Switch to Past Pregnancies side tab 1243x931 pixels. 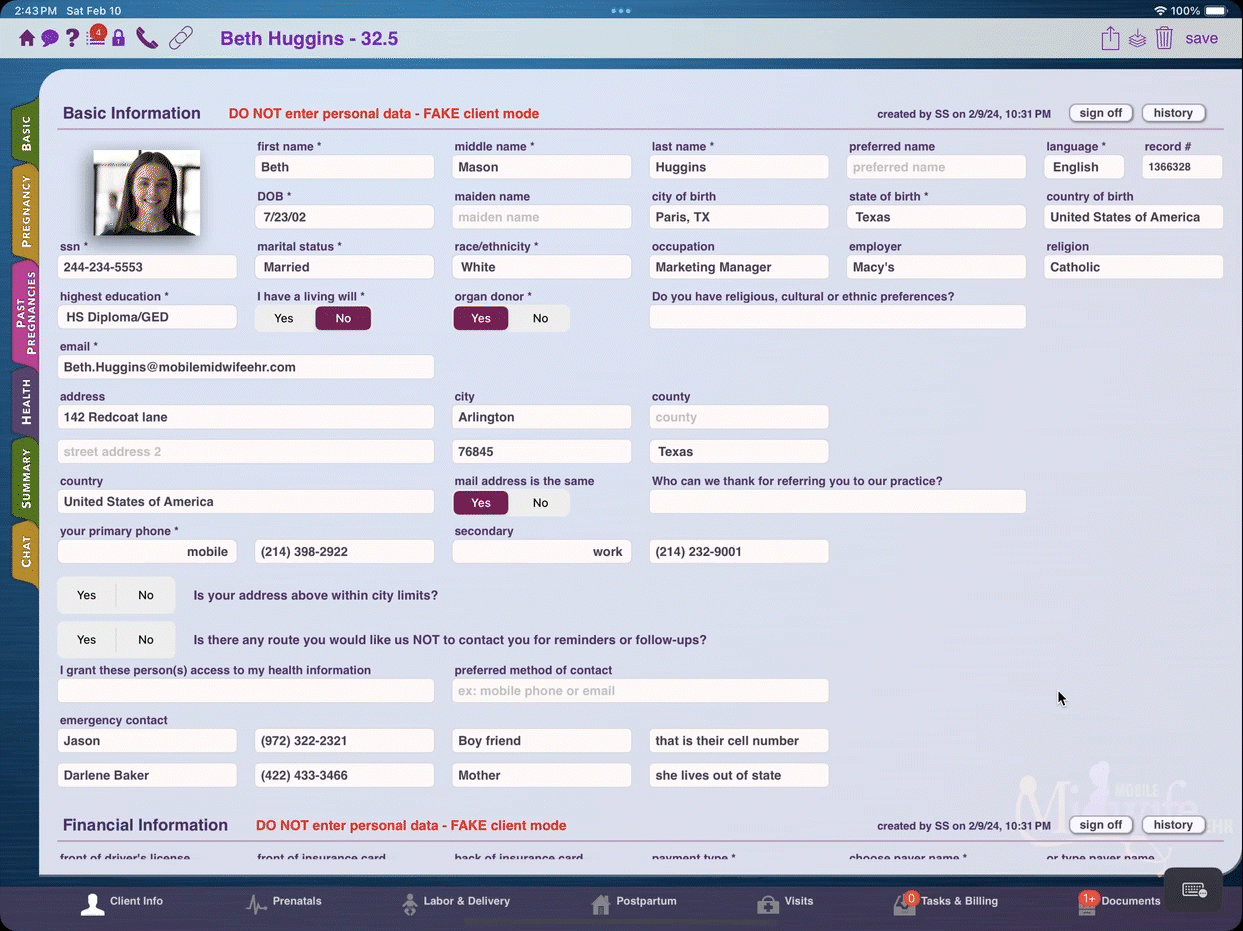click(26, 315)
